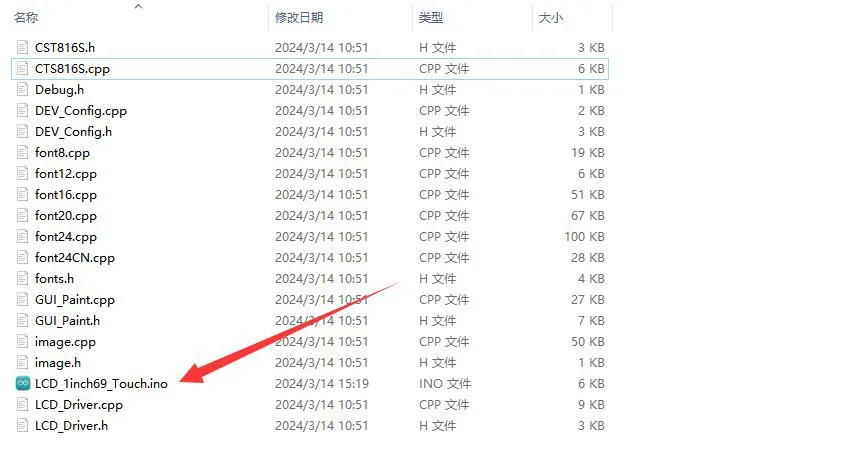Viewport: 842px width, 469px height.
Task: Click the 9 KB size of LCD_Driver.cpp
Action: [x=591, y=405]
